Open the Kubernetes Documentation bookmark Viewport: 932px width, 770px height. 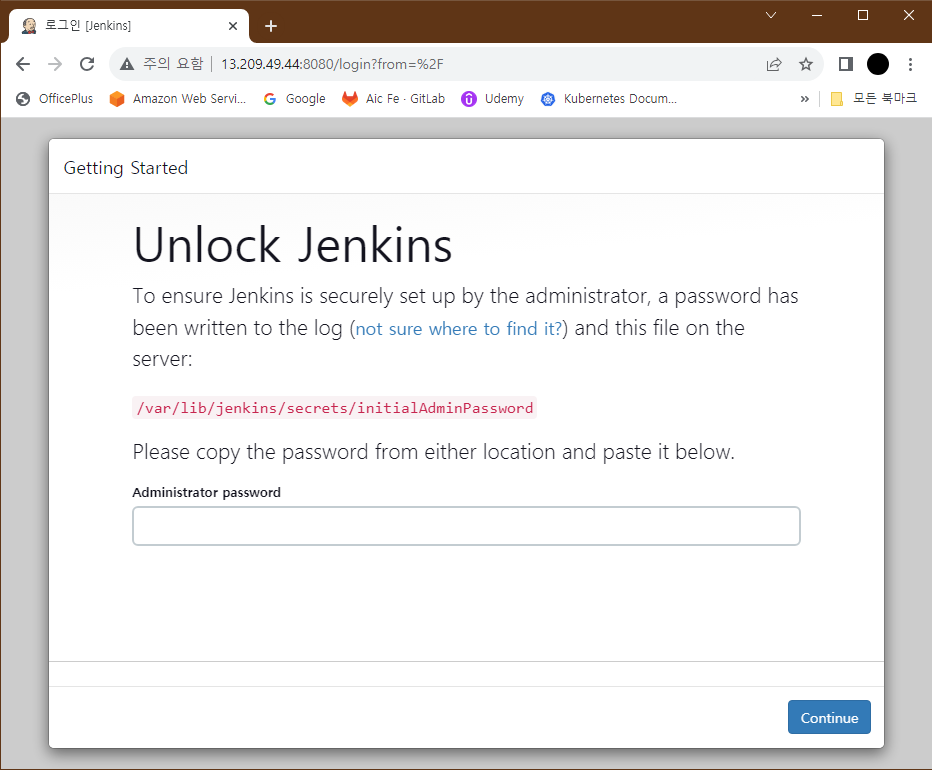pos(609,99)
